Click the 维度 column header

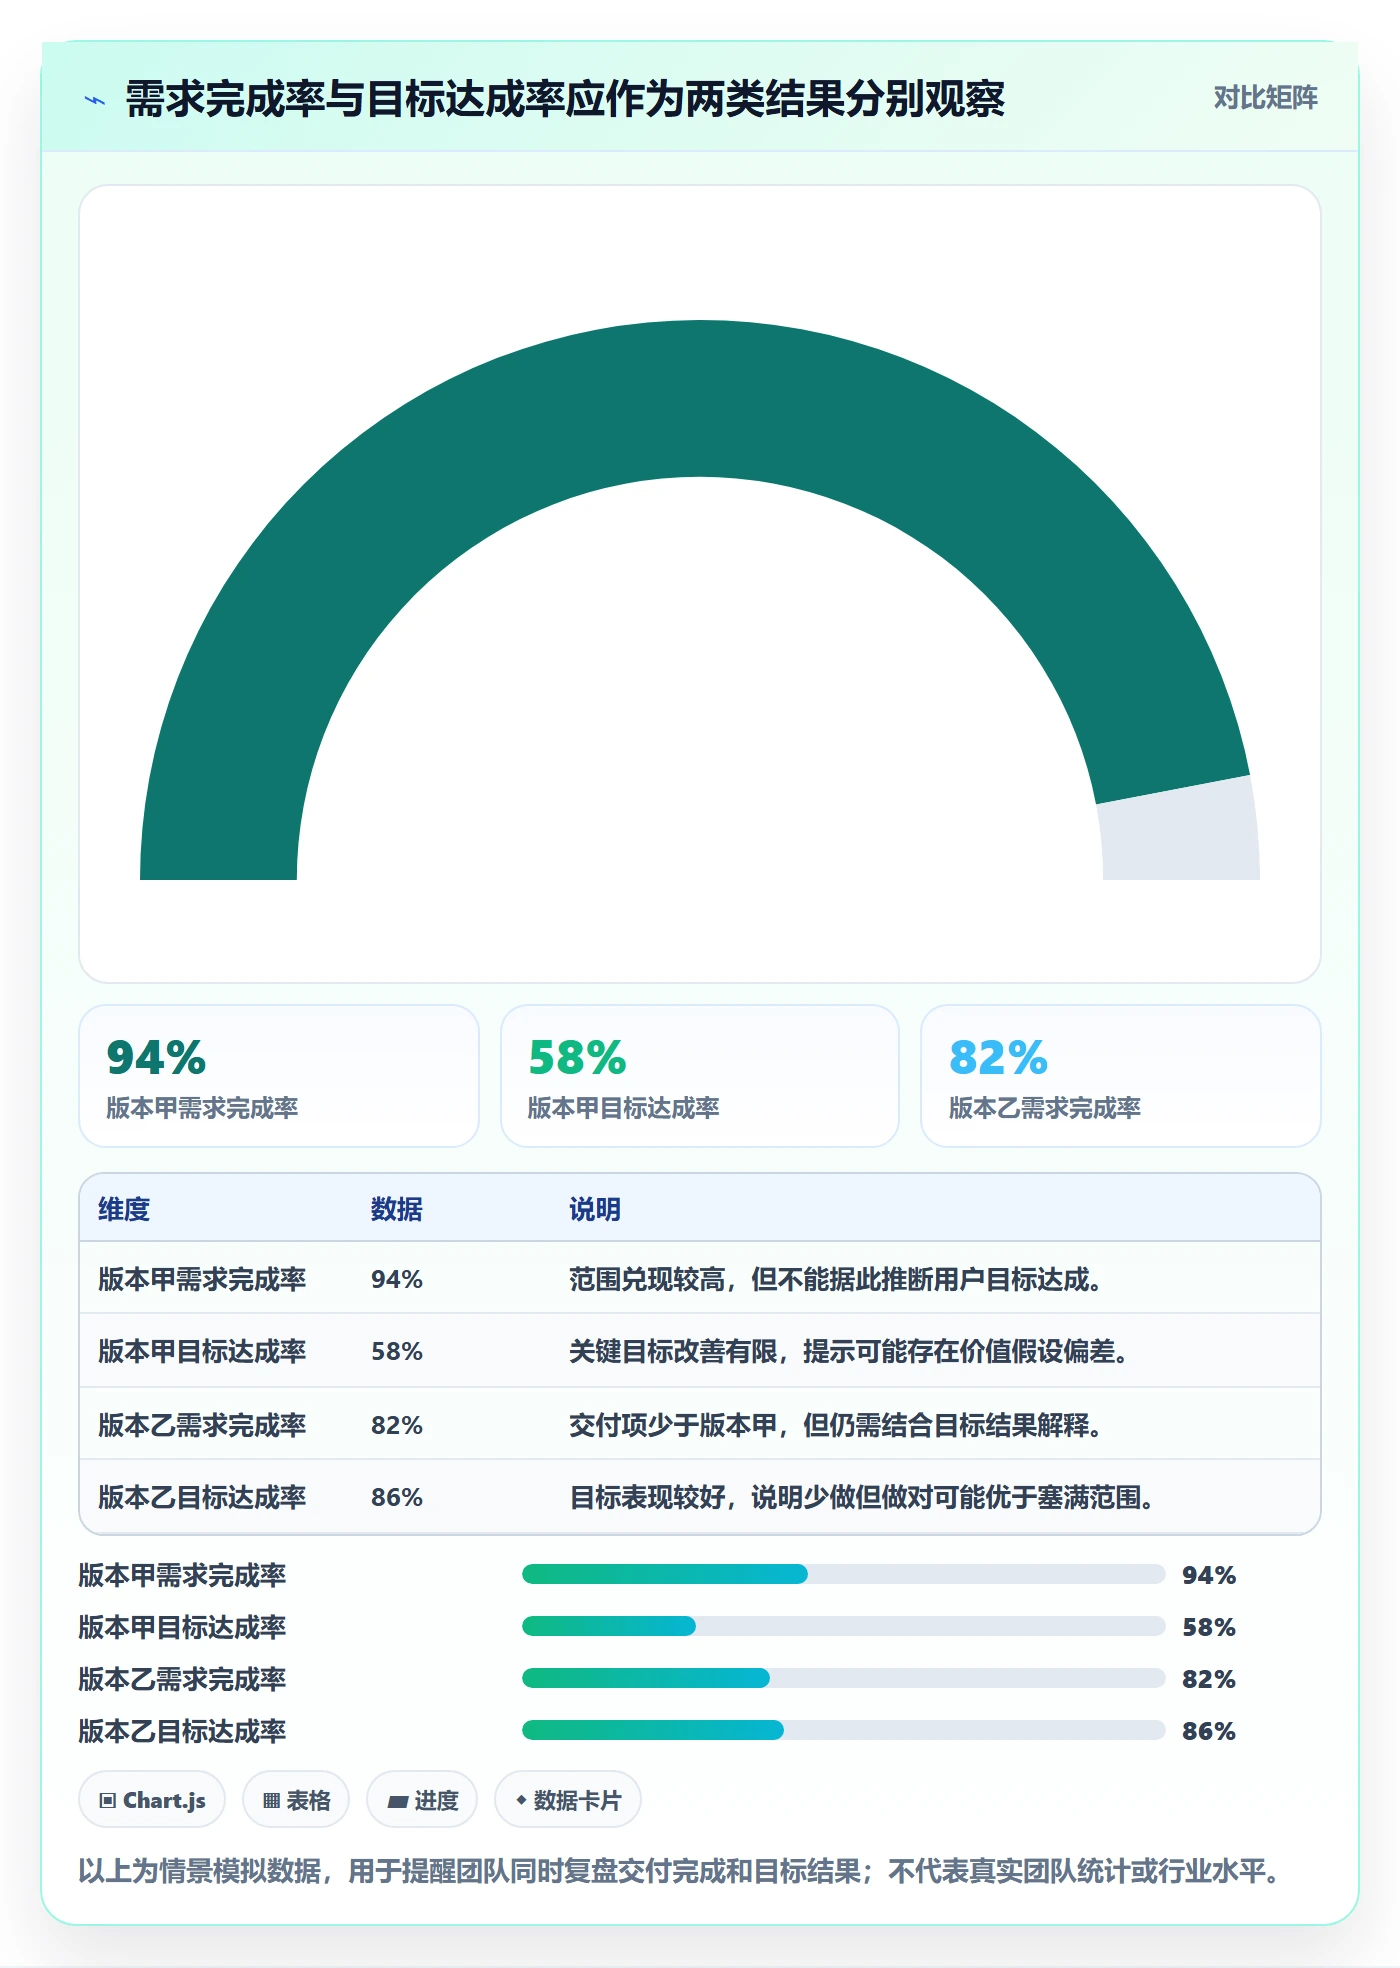(x=124, y=1209)
